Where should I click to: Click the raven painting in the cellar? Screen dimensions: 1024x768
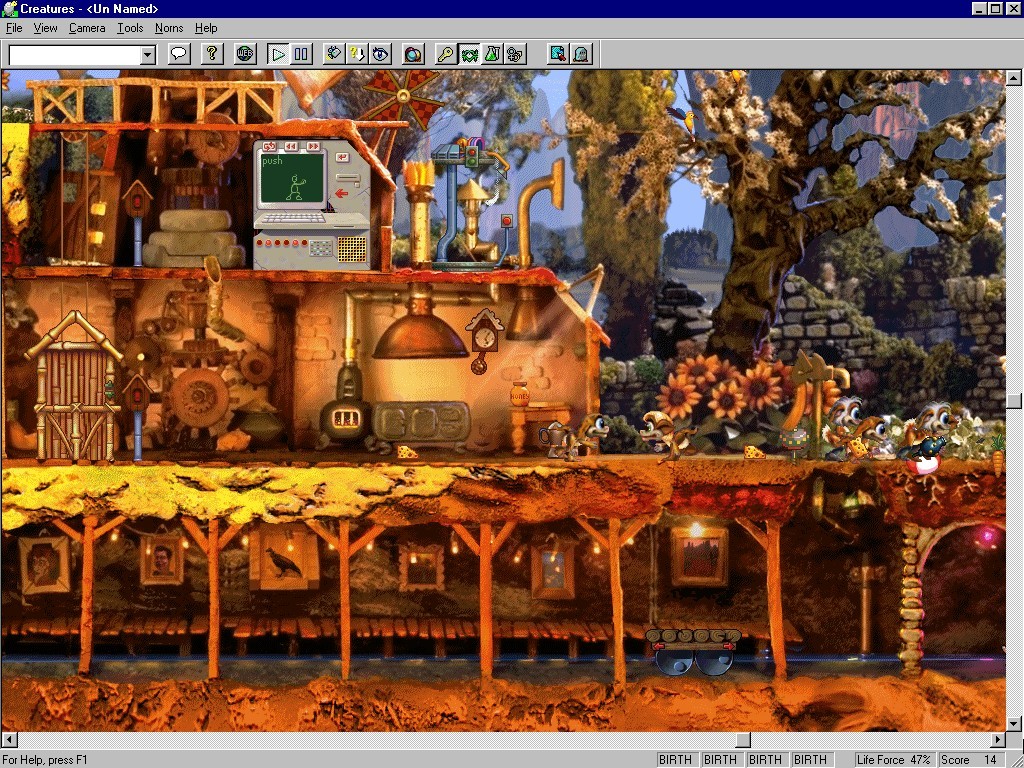coord(285,560)
